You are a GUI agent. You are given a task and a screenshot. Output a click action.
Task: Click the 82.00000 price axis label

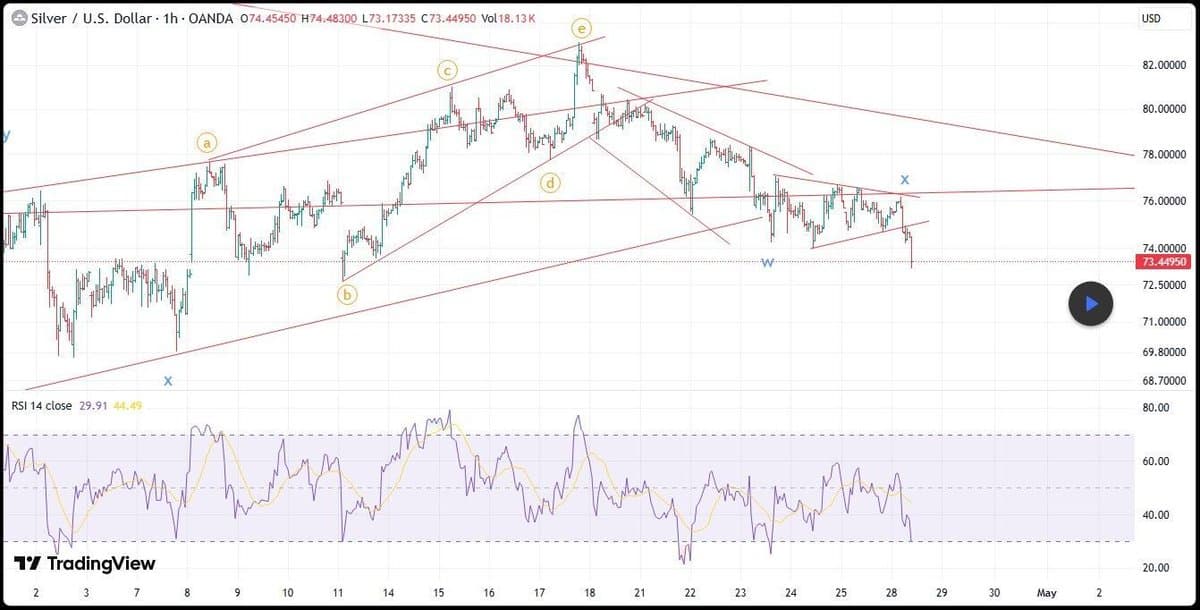click(1164, 65)
